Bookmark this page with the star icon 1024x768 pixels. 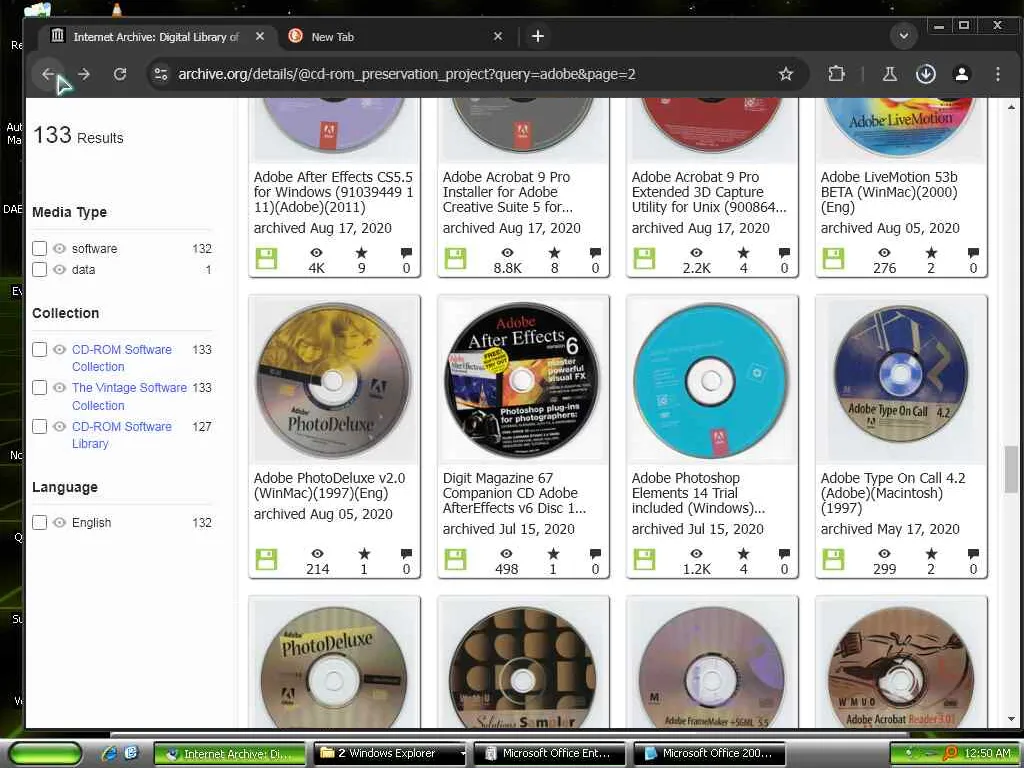[x=786, y=74]
